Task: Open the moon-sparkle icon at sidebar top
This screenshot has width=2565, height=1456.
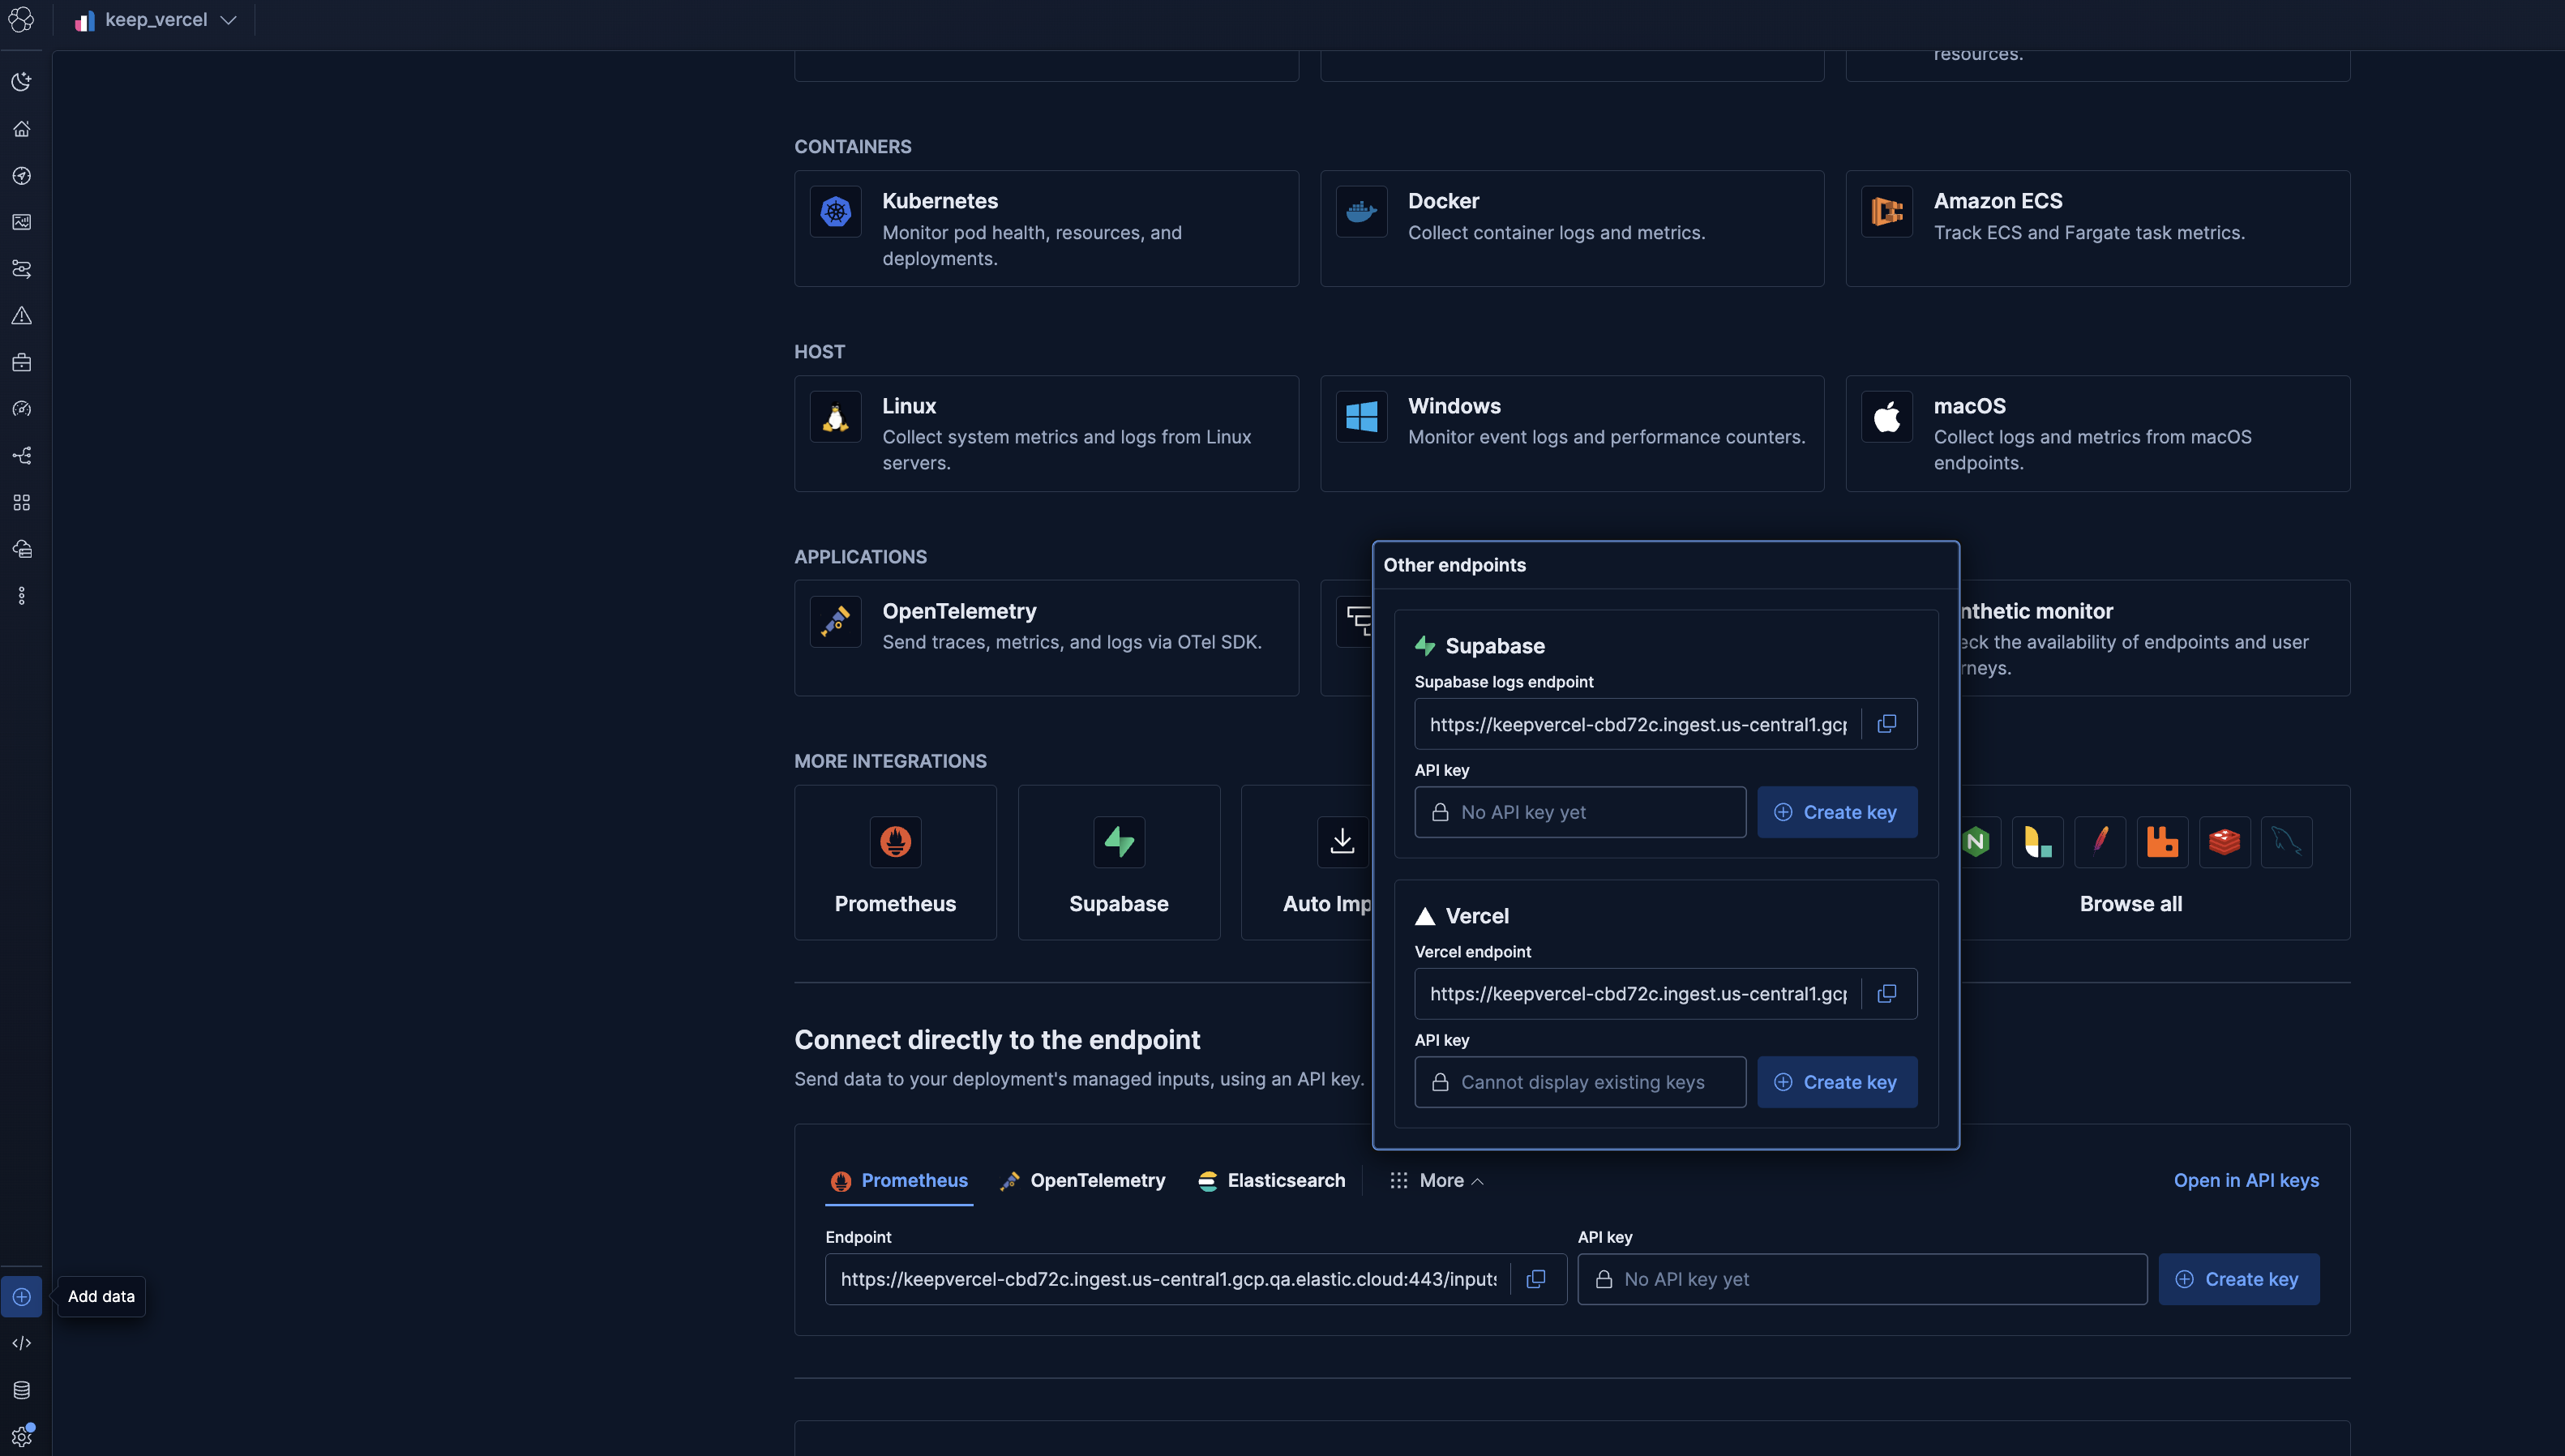Action: coord(21,82)
